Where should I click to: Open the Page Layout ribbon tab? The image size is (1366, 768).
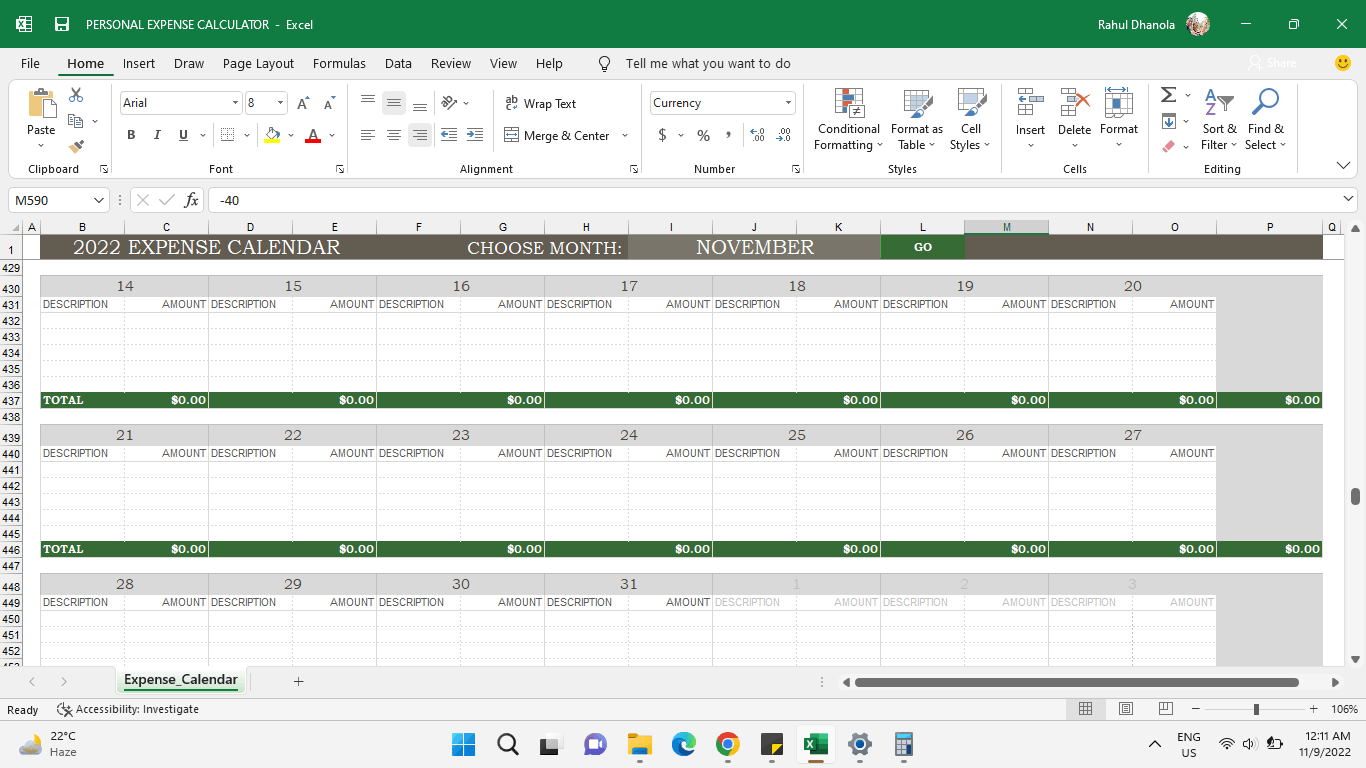258,64
